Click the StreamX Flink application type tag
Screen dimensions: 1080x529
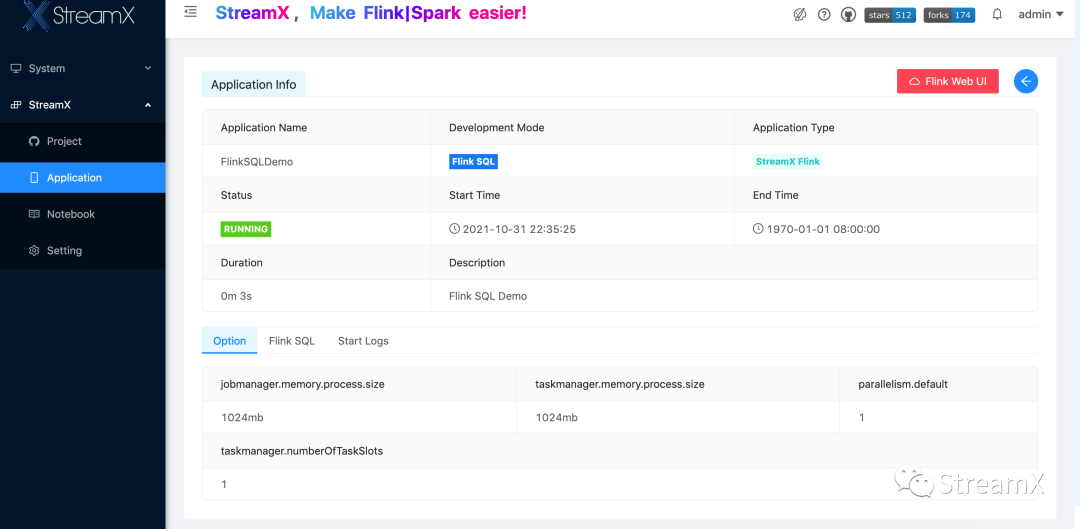point(788,162)
